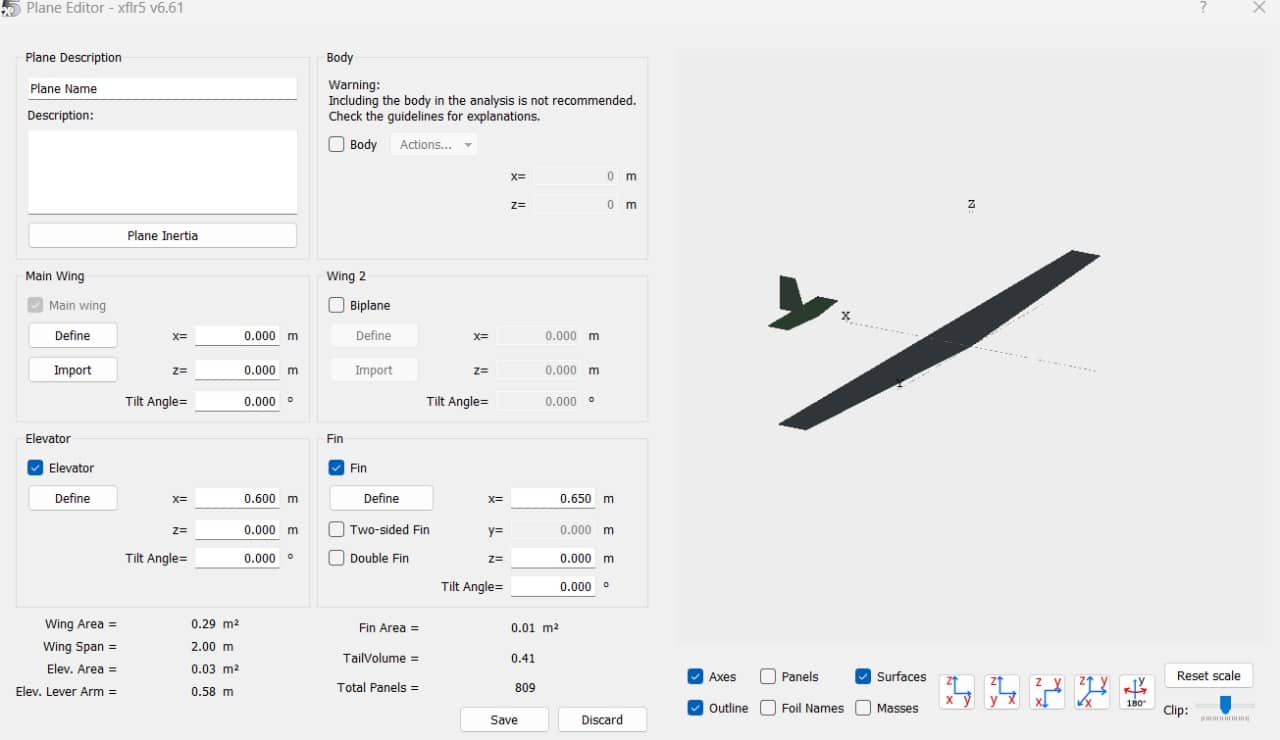The width and height of the screenshot is (1280, 740).
Task: Flip the view with the 180° icon
Action: tap(1137, 692)
